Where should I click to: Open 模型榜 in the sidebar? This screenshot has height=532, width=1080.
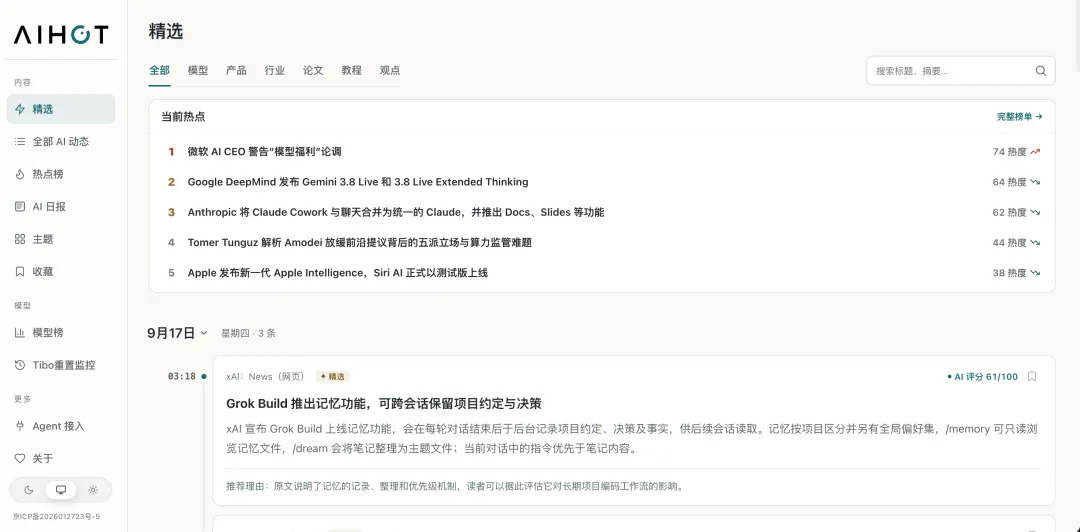click(x=61, y=332)
